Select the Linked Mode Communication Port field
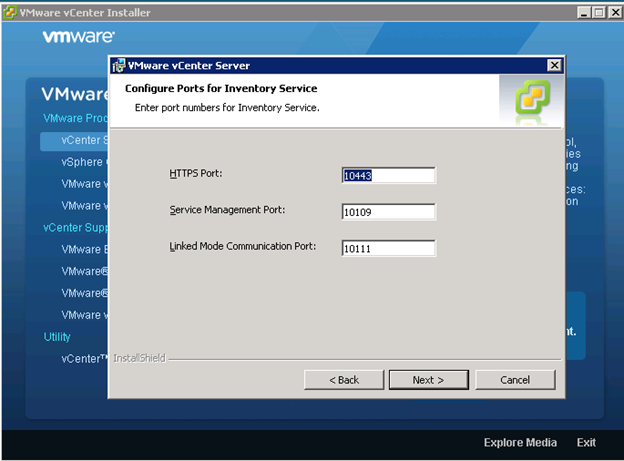 [388, 248]
